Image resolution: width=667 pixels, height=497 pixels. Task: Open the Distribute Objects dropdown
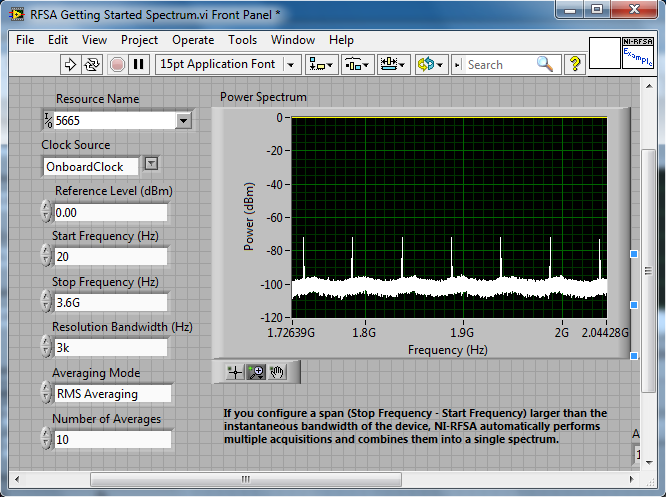358,64
